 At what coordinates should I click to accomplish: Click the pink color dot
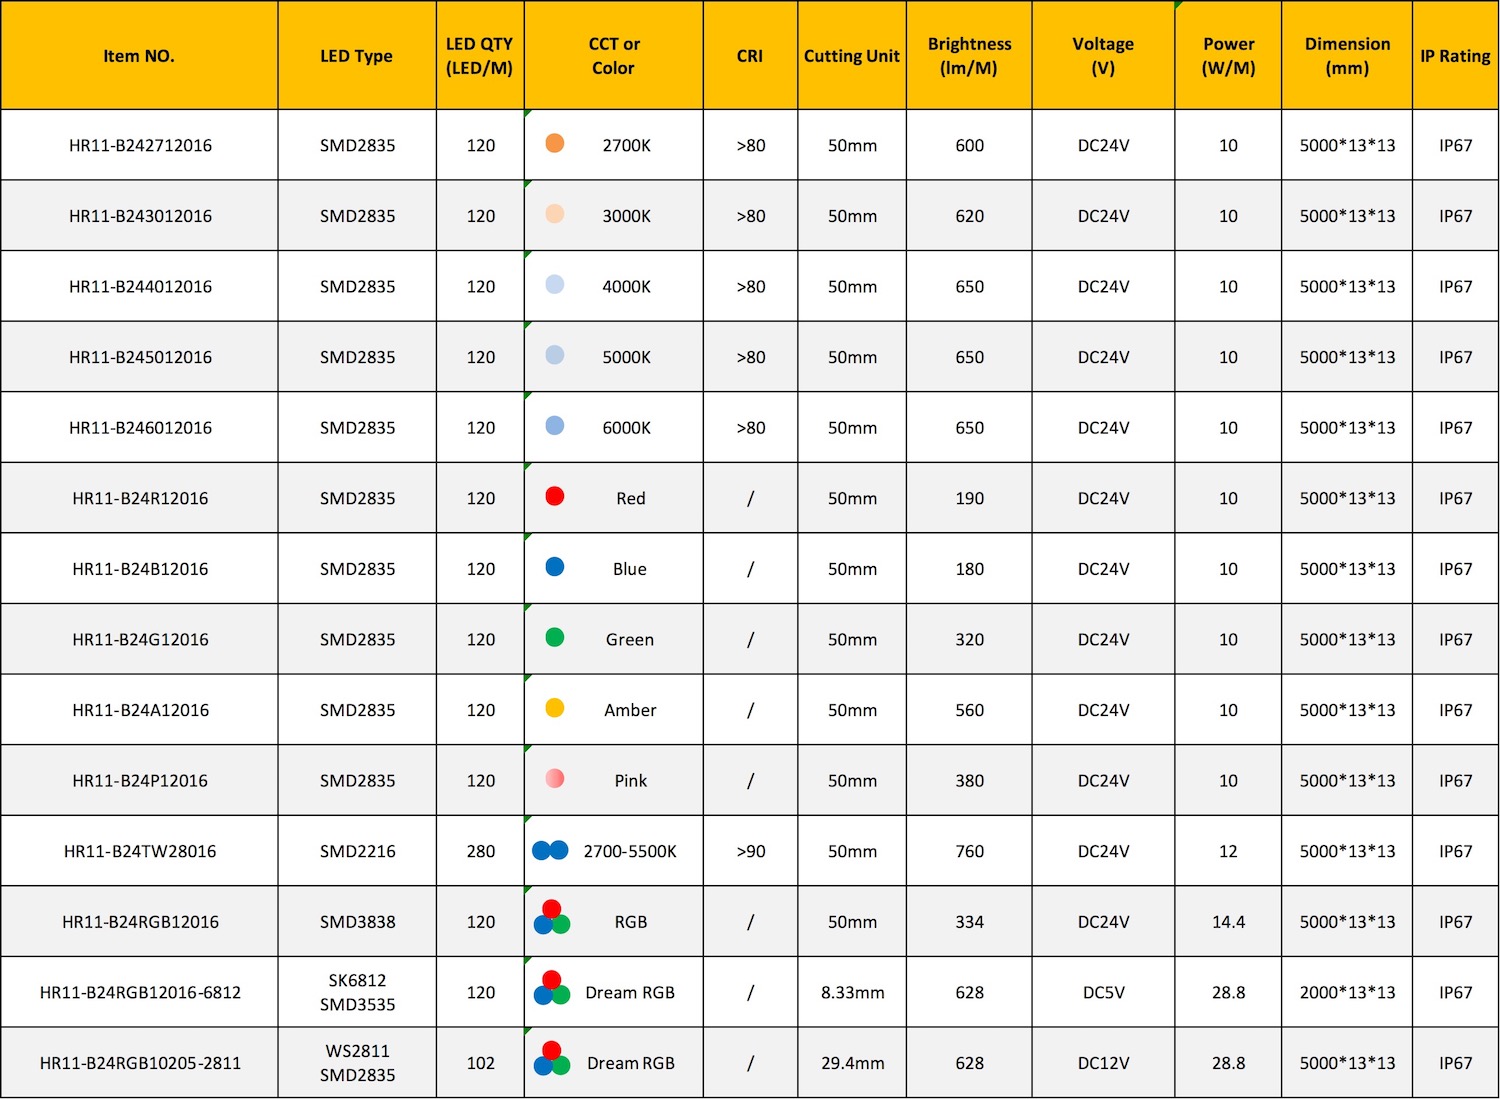(x=555, y=778)
